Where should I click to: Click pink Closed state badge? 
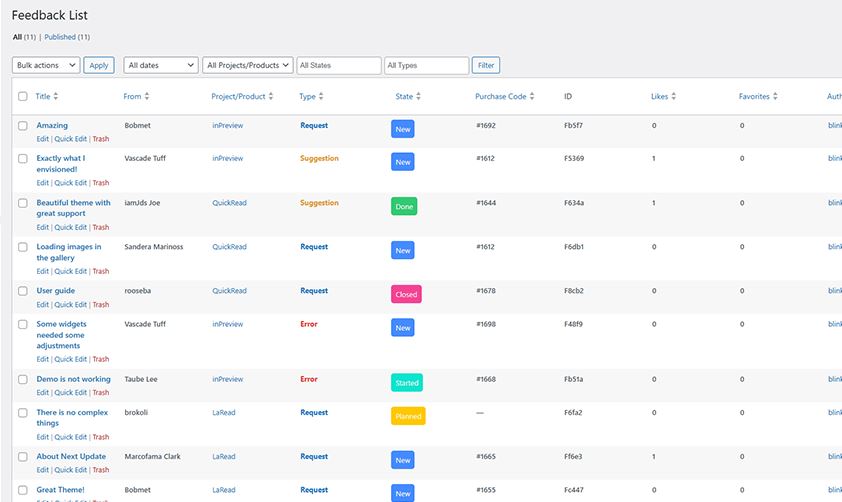pyautogui.click(x=406, y=294)
